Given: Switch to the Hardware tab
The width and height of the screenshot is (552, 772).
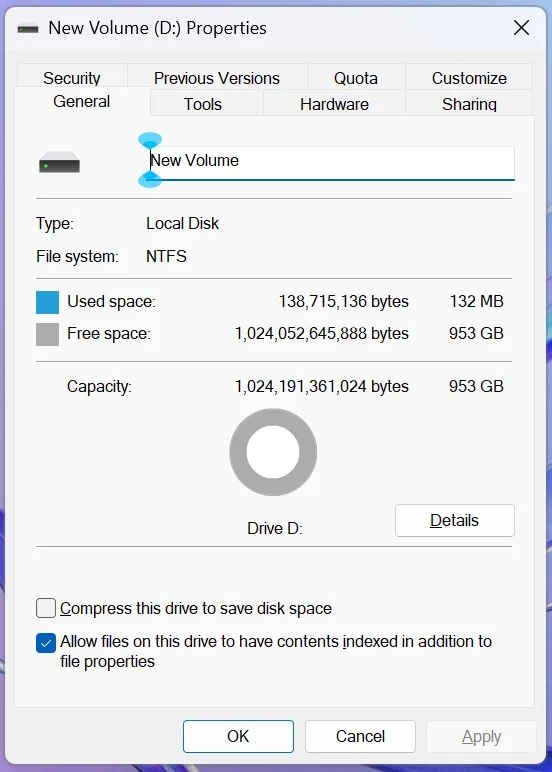Looking at the screenshot, I should tap(334, 103).
